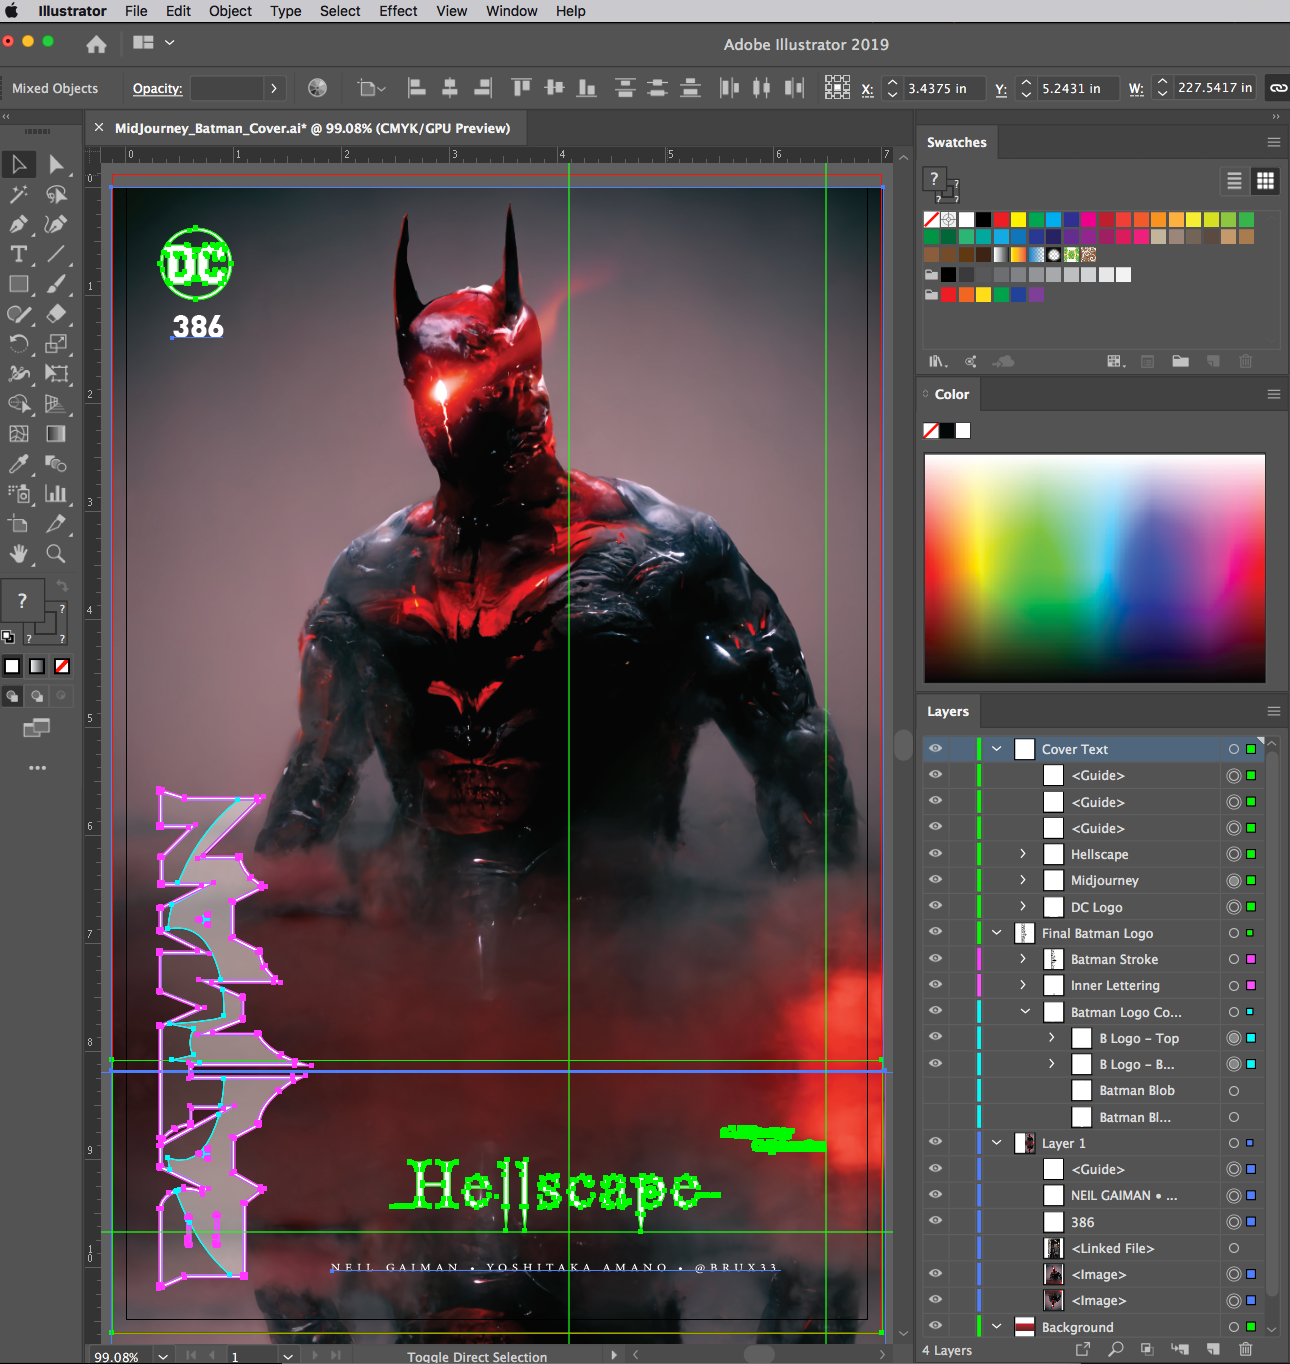This screenshot has height=1364, width=1290.
Task: Select the Type tool
Action: [x=19, y=254]
